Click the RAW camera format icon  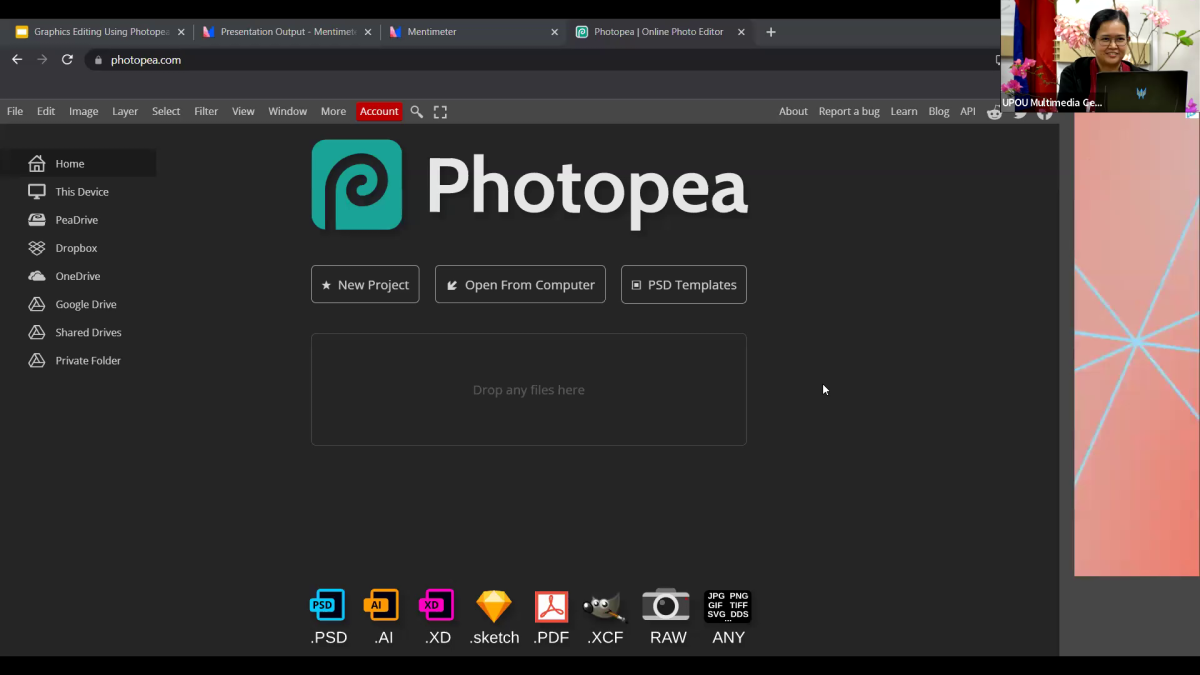tap(667, 606)
